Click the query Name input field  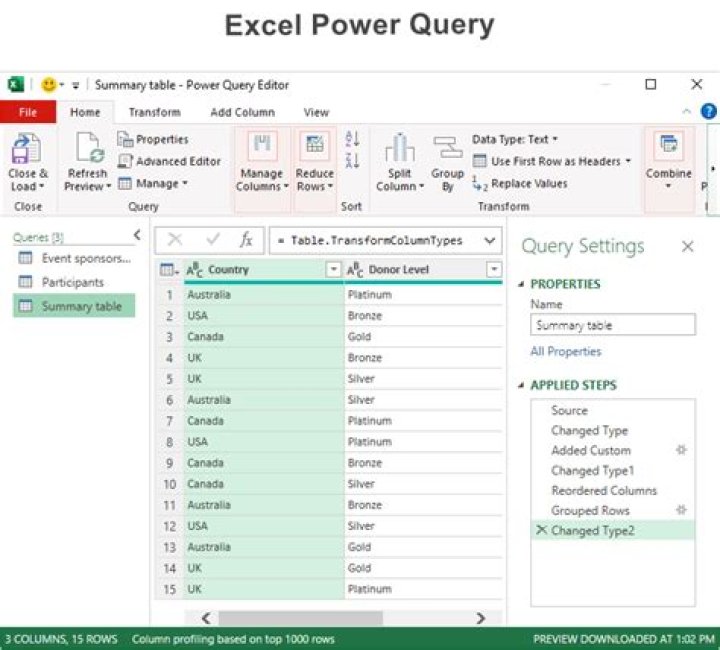pyautogui.click(x=612, y=325)
